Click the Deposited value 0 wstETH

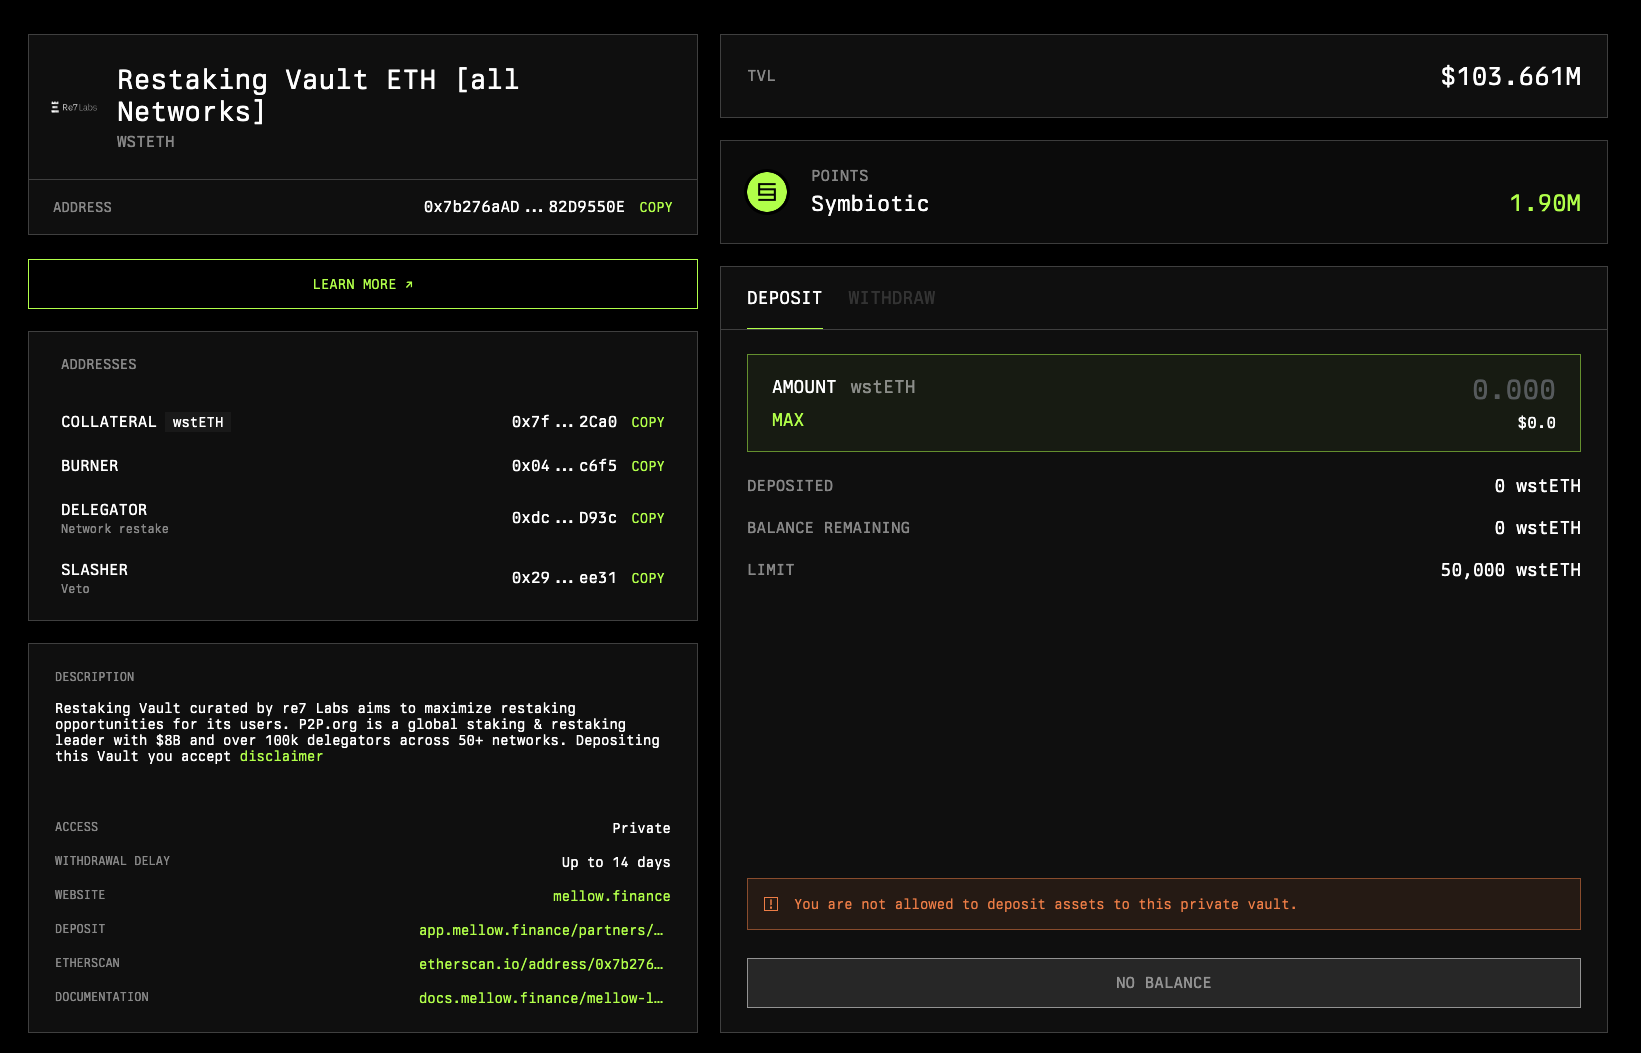1538,486
